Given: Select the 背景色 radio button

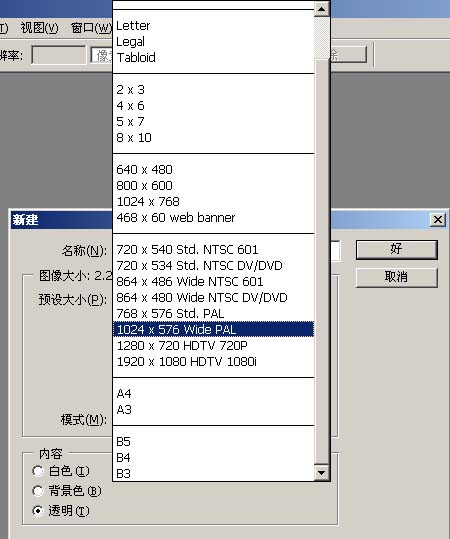Looking at the screenshot, I should [38, 491].
